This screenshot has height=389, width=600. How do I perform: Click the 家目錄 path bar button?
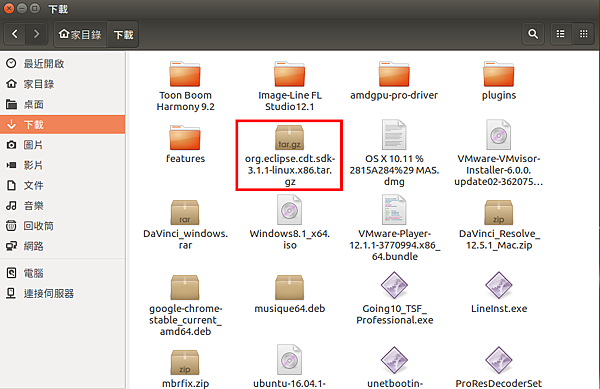point(80,34)
